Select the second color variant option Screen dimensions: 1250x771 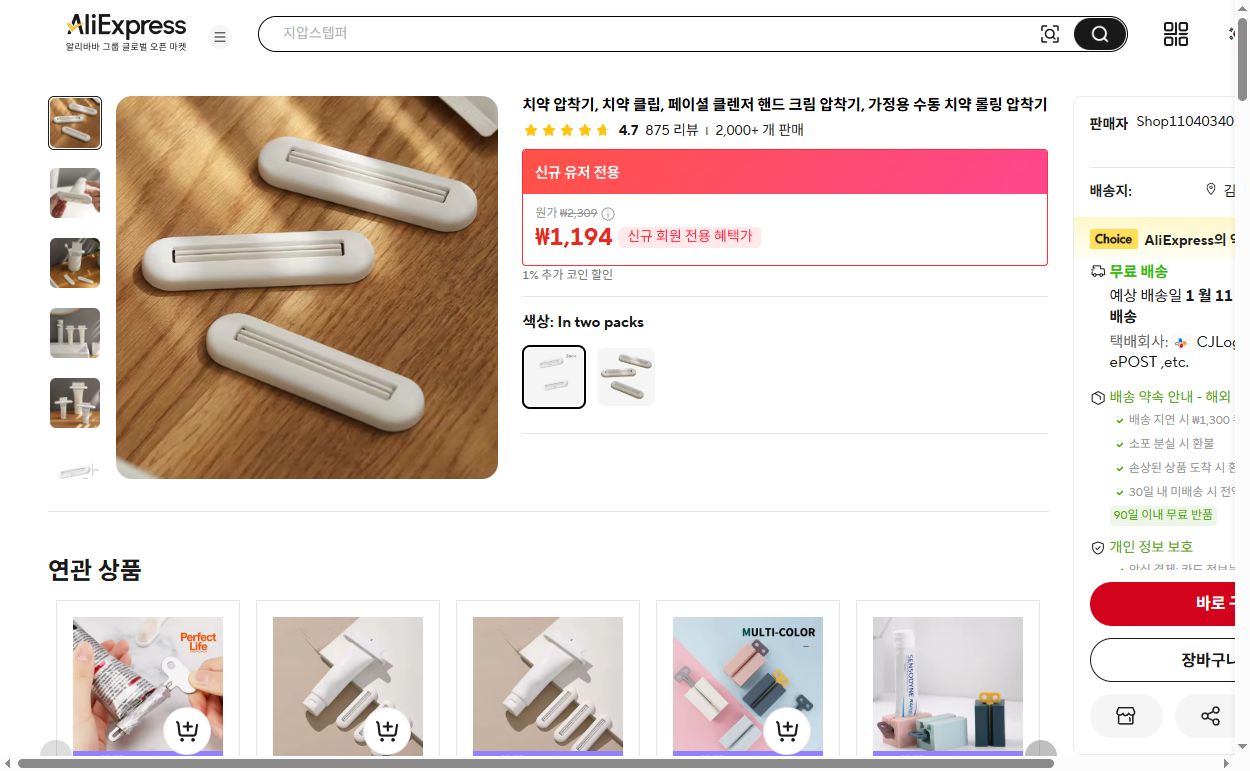click(x=626, y=376)
